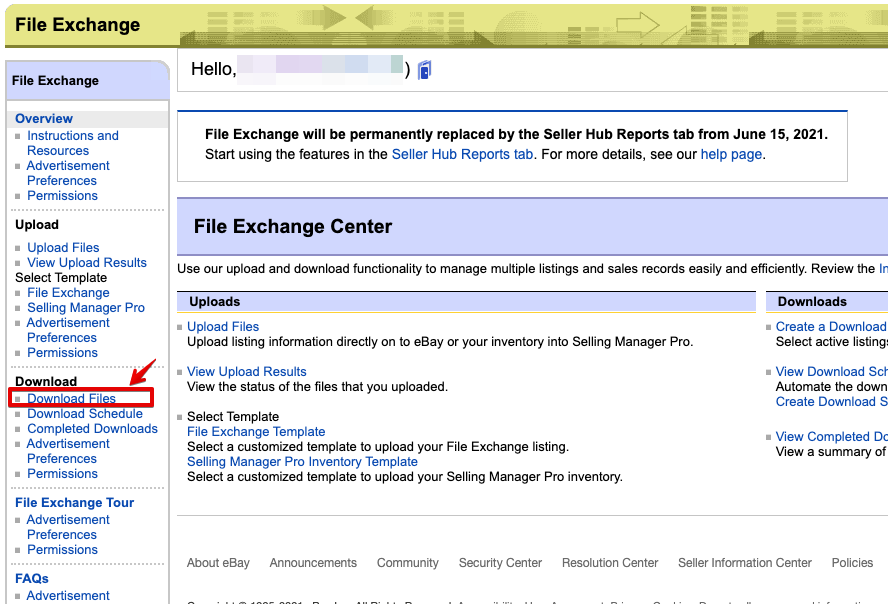Open Policies in the footer
The width and height of the screenshot is (888, 604).
point(852,563)
